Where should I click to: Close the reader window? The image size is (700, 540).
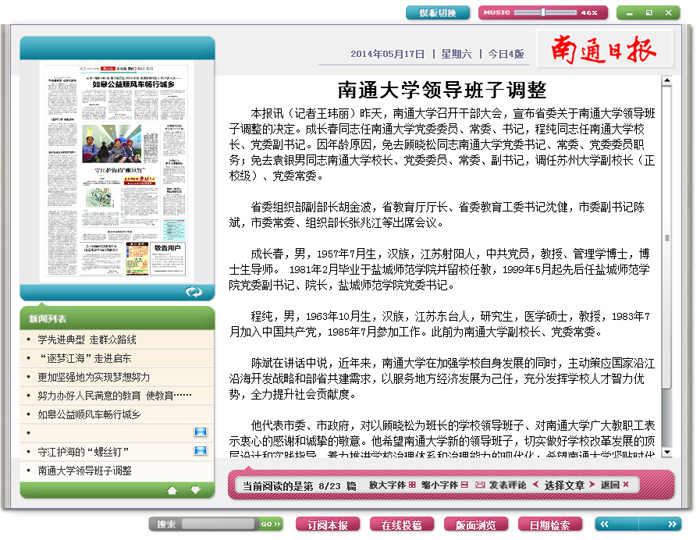(668, 13)
